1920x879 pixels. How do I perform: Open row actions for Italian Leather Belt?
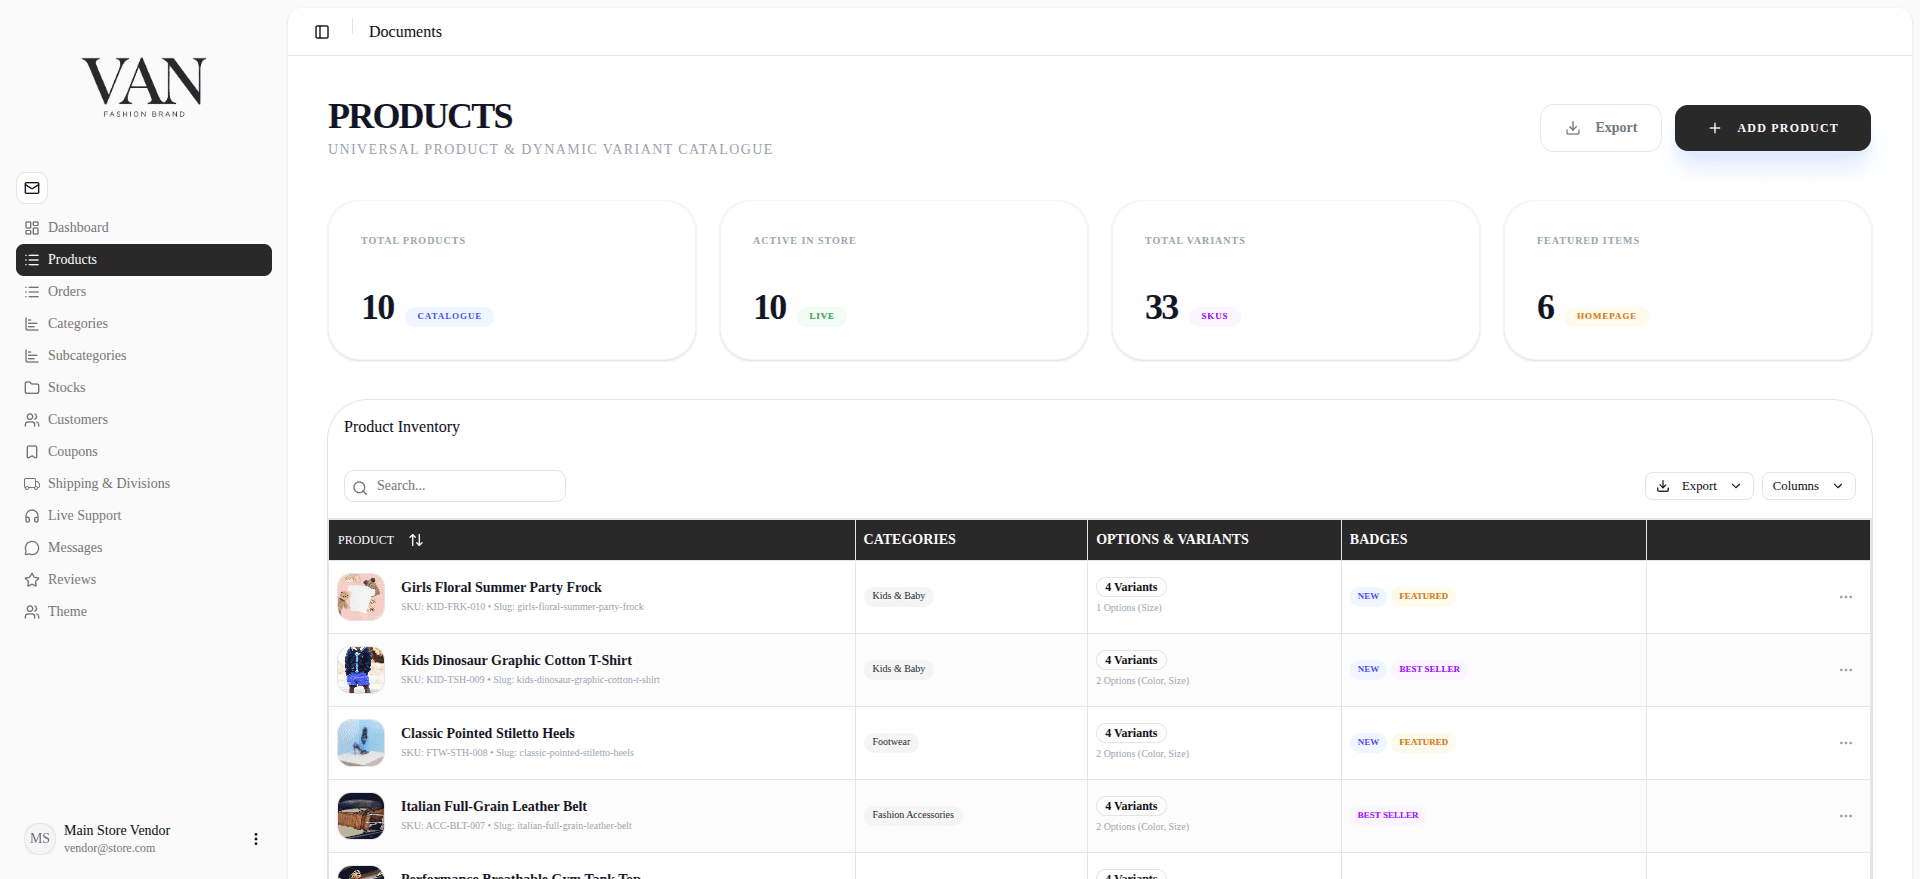pyautogui.click(x=1846, y=816)
